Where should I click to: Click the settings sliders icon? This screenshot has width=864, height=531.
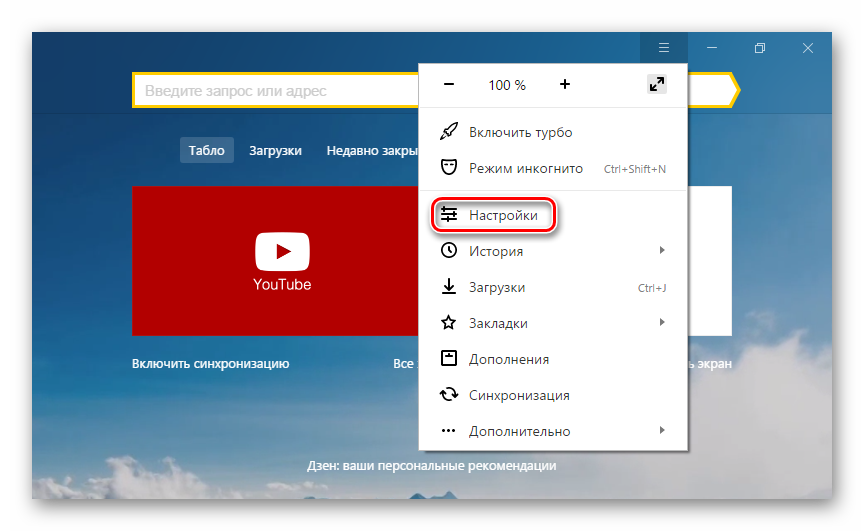pyautogui.click(x=449, y=215)
